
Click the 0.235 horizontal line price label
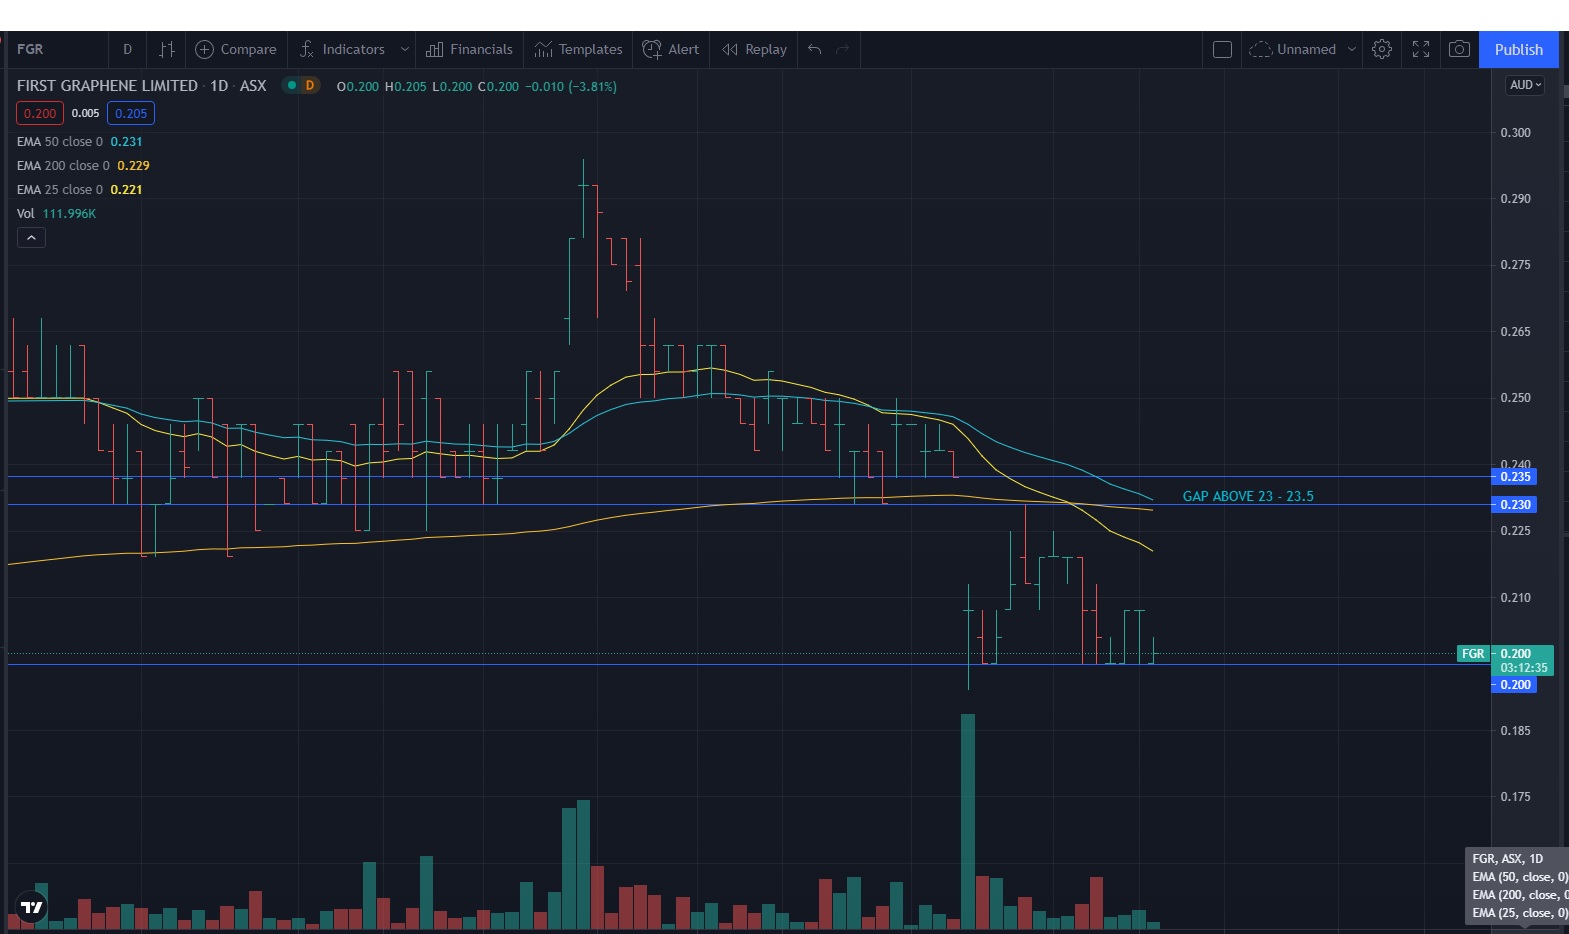click(1515, 477)
